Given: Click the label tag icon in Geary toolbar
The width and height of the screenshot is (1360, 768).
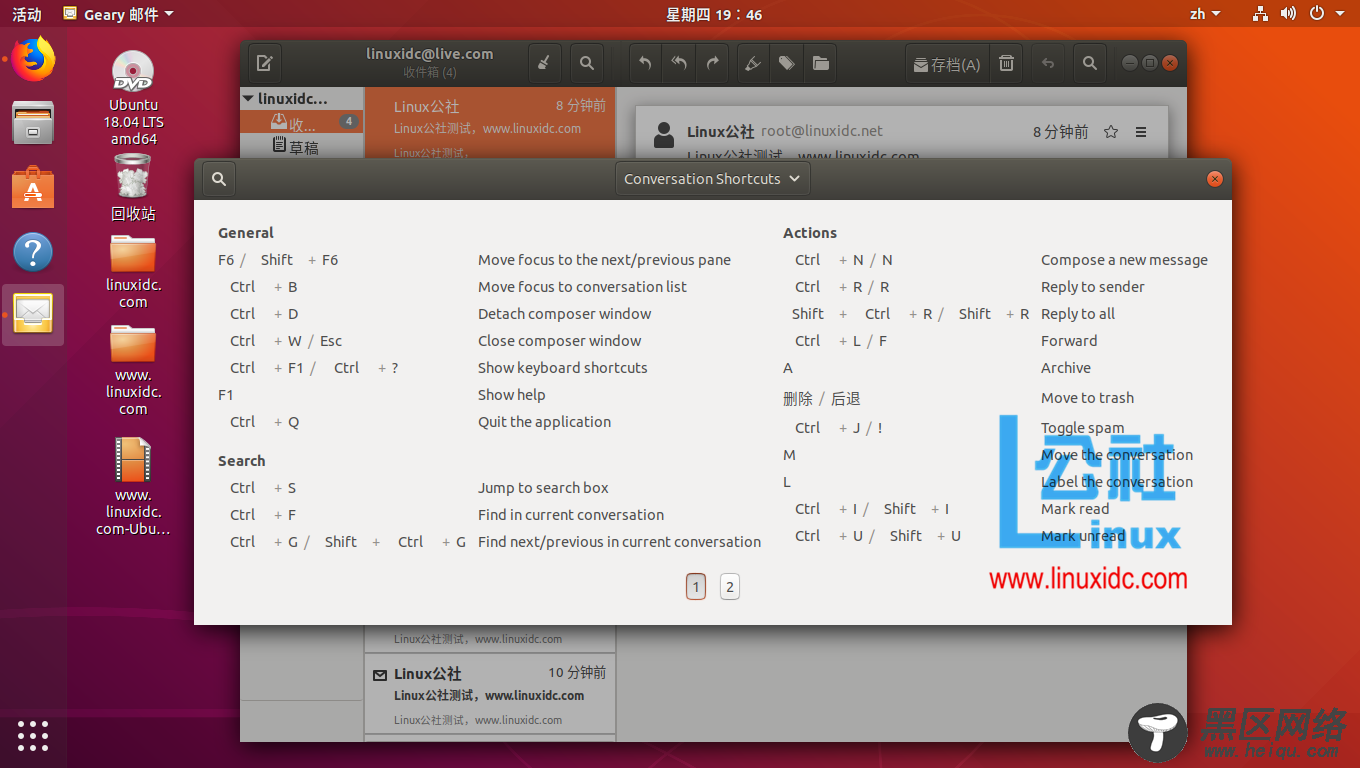Looking at the screenshot, I should click(787, 63).
